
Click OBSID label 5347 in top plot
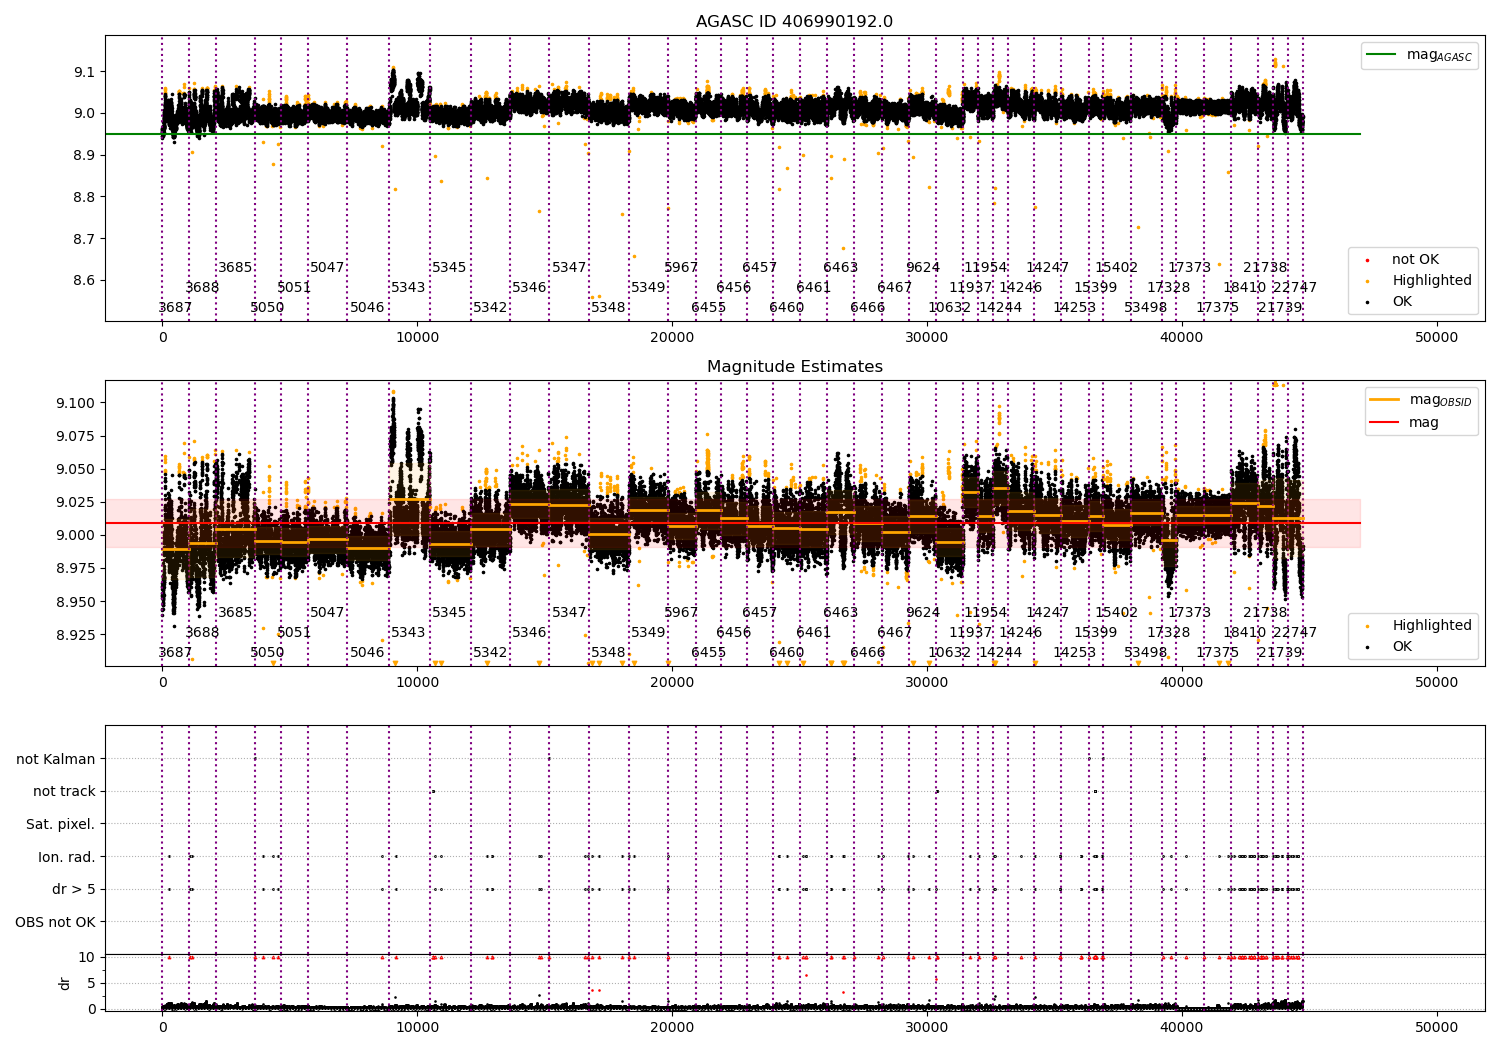[x=569, y=268]
